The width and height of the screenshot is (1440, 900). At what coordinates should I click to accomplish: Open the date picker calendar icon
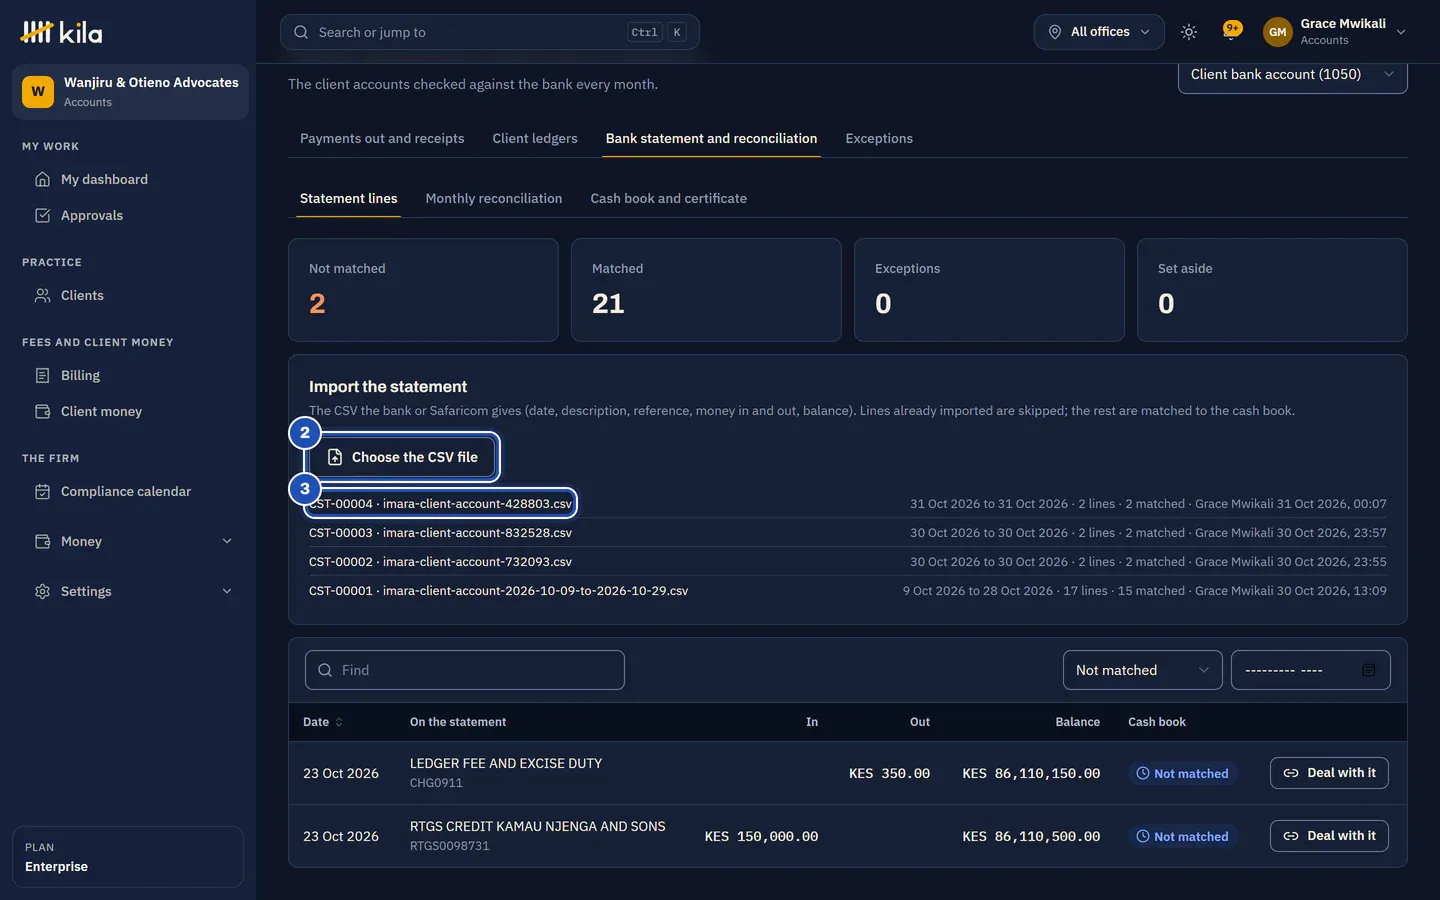pyautogui.click(x=1369, y=670)
